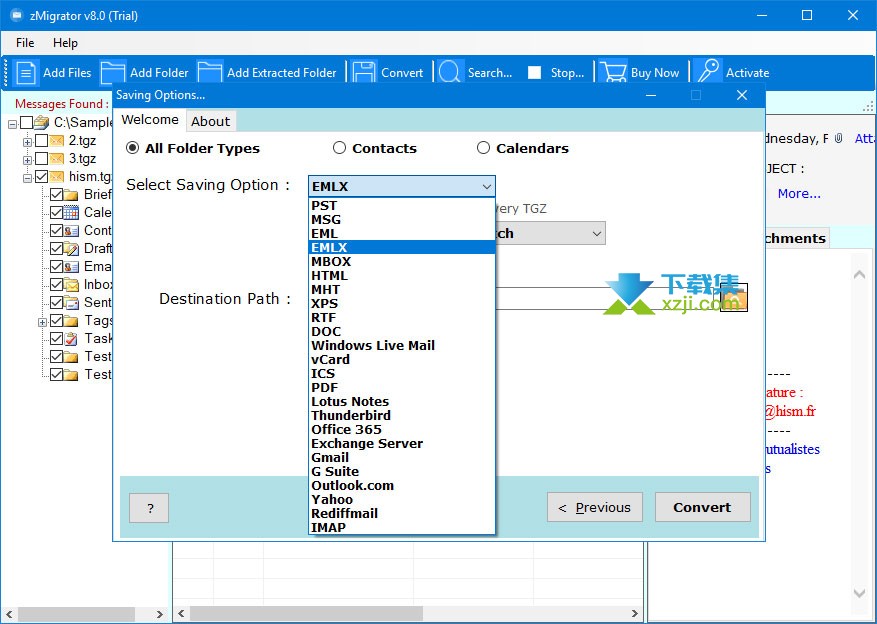Click the Inbox folder icon in tree

coord(71,285)
